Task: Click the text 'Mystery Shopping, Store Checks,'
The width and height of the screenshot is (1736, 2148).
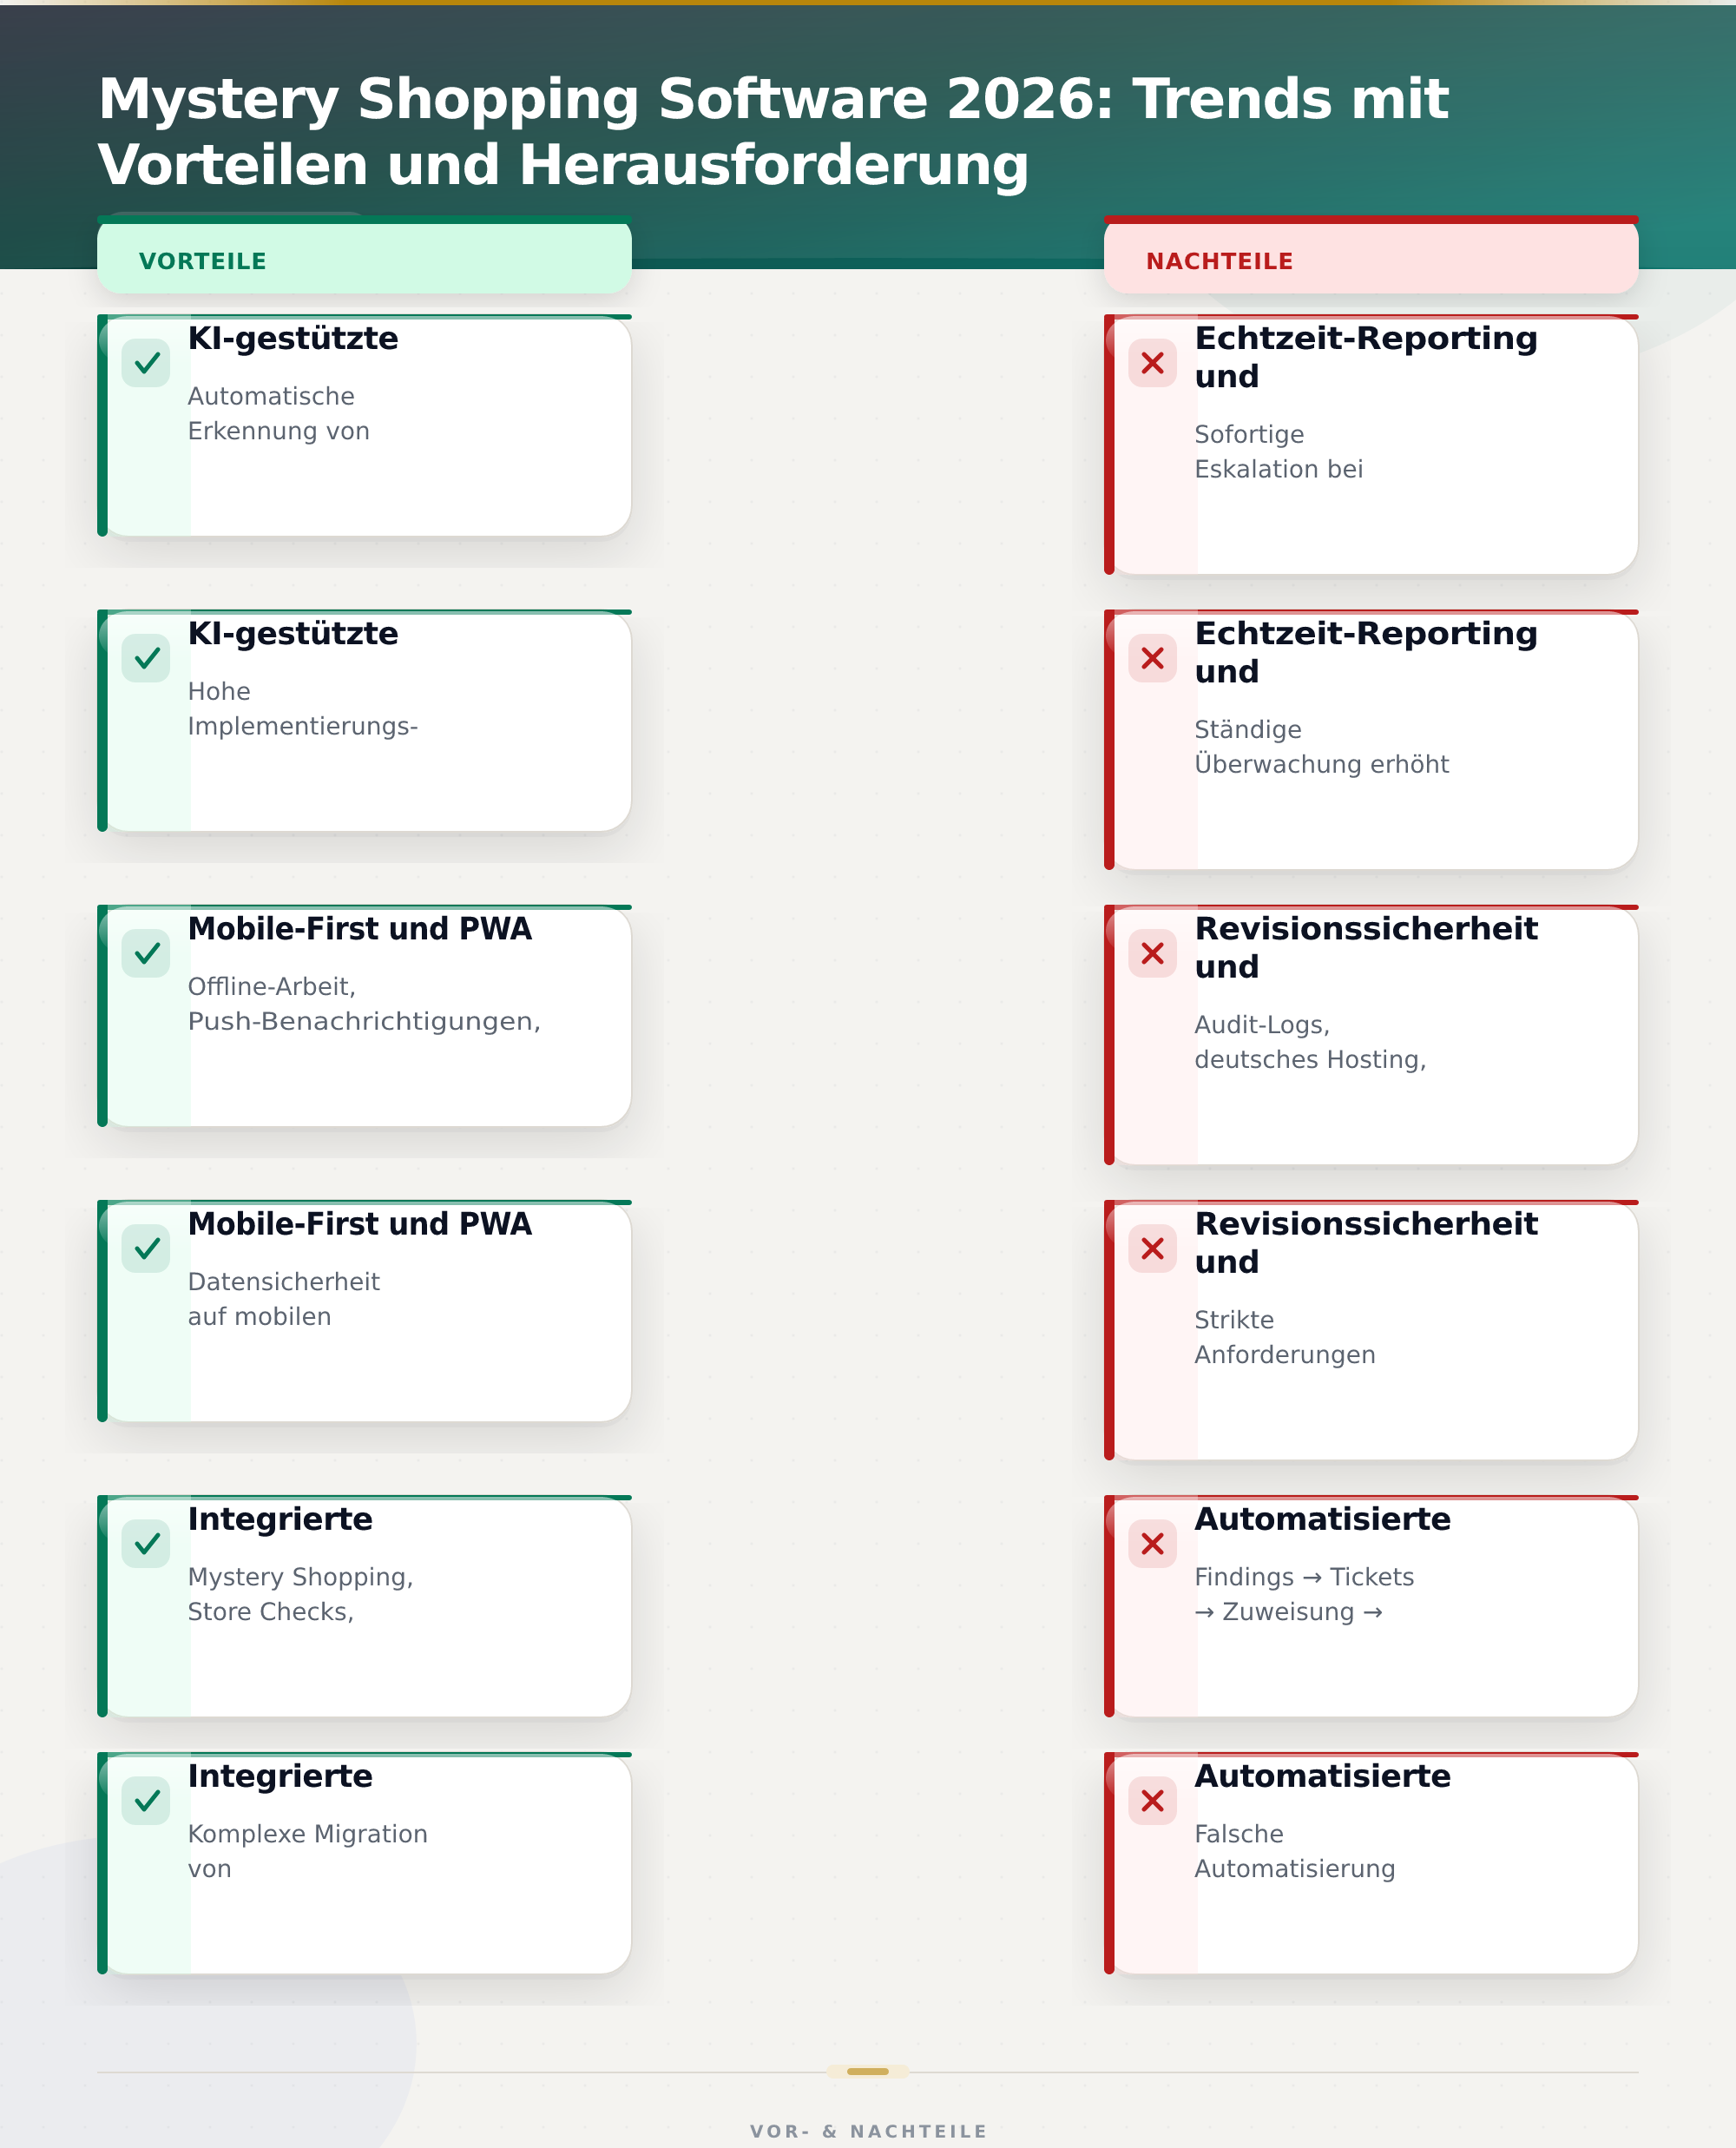Action: 301,1593
